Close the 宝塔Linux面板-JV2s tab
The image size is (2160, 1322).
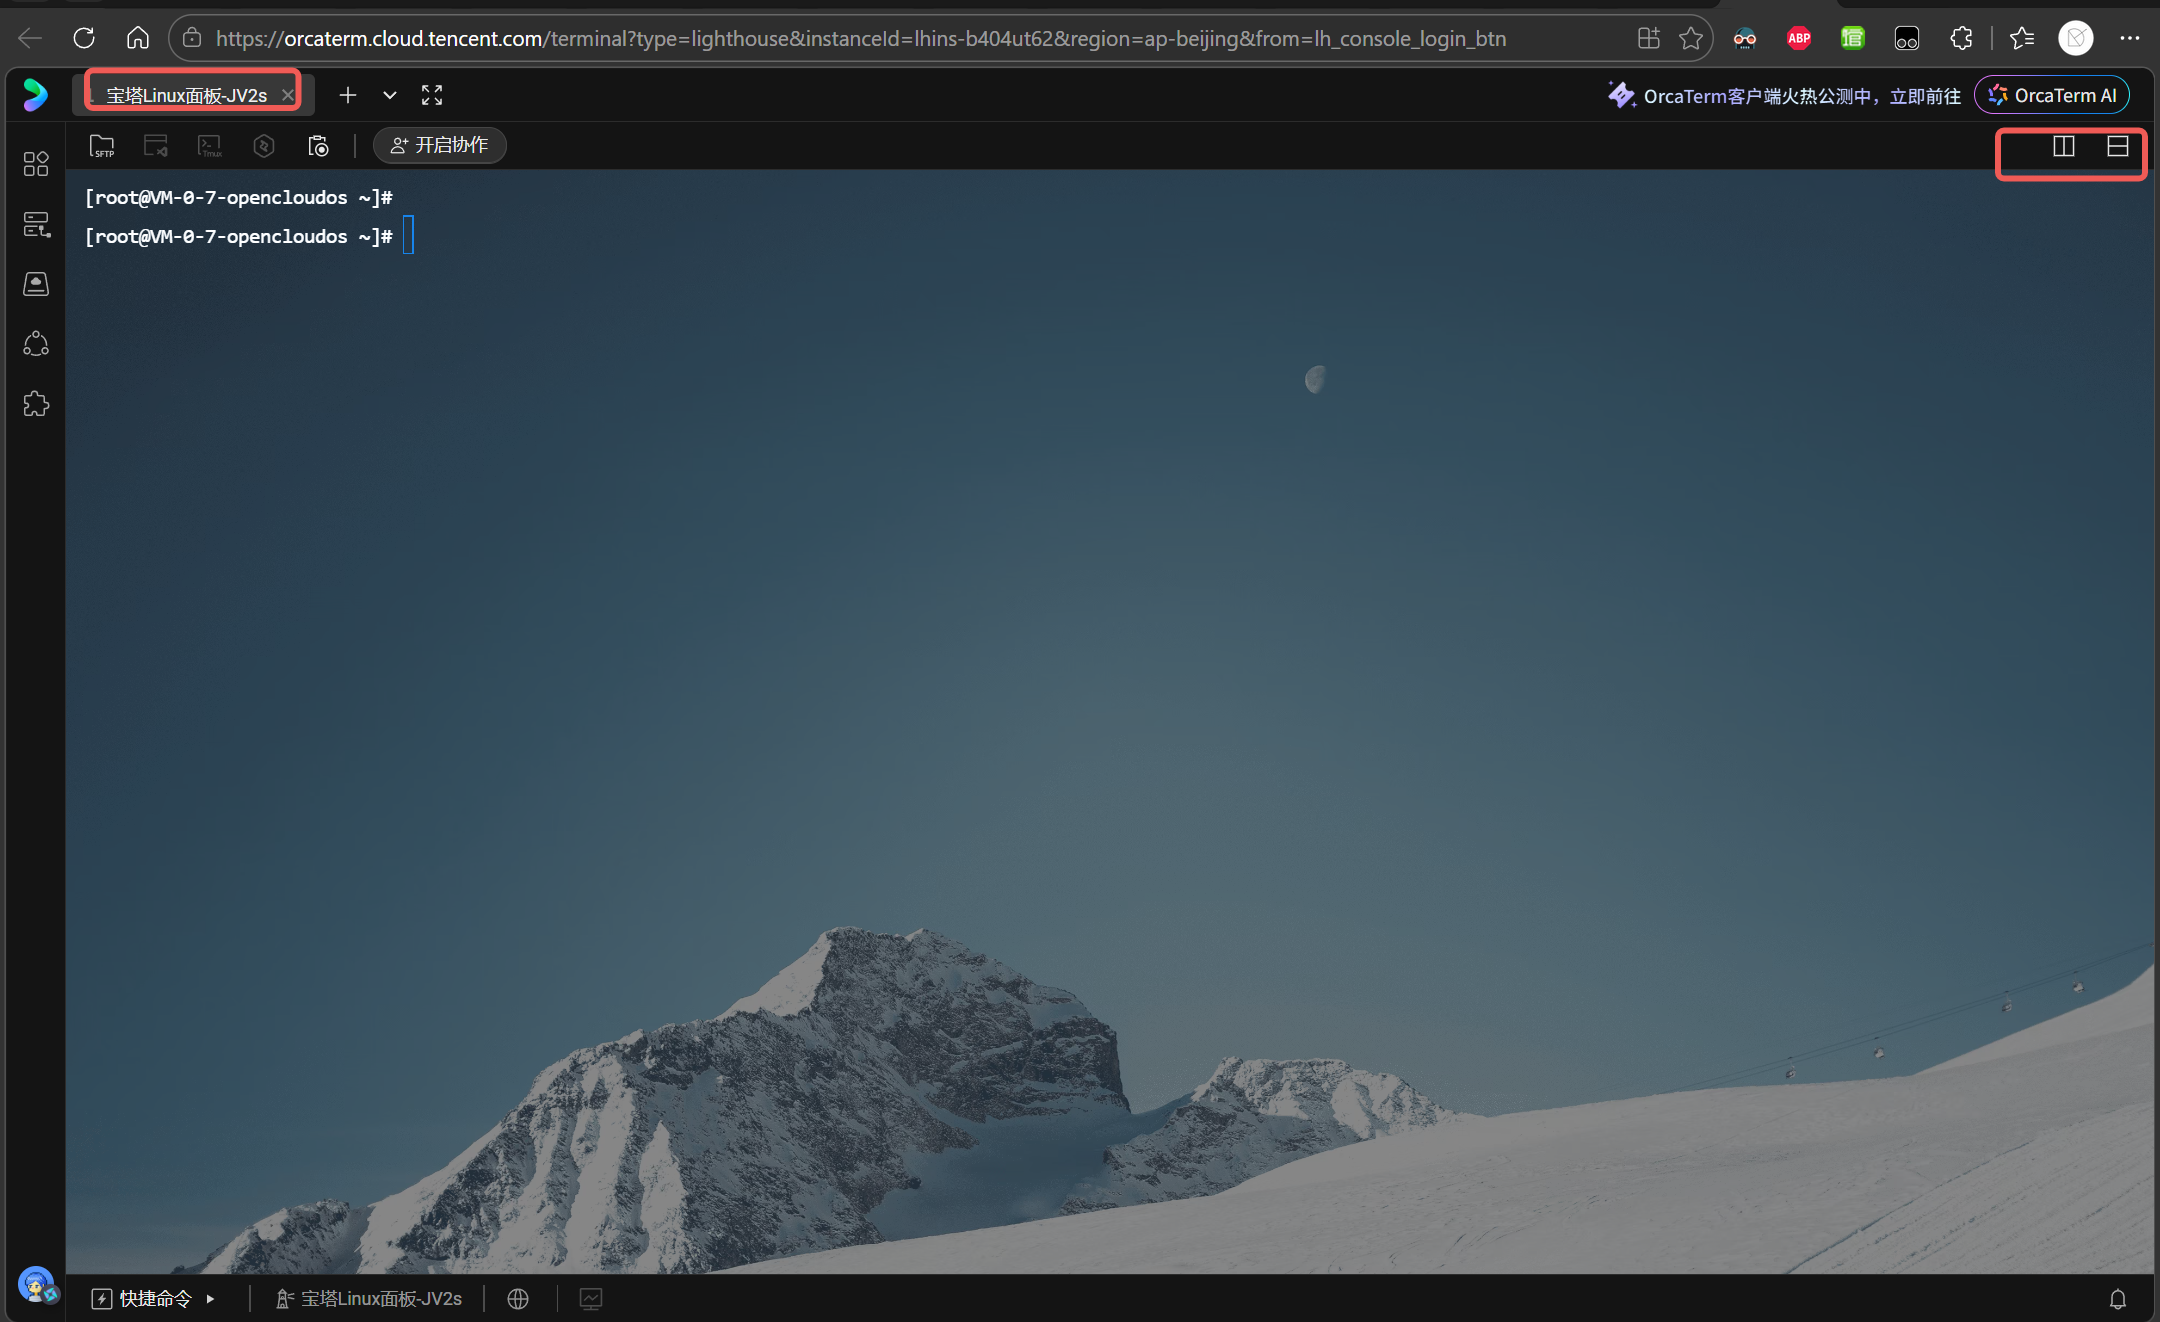(x=288, y=95)
